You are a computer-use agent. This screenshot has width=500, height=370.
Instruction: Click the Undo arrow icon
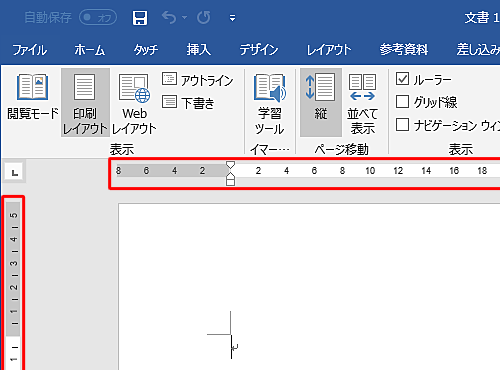(169, 17)
